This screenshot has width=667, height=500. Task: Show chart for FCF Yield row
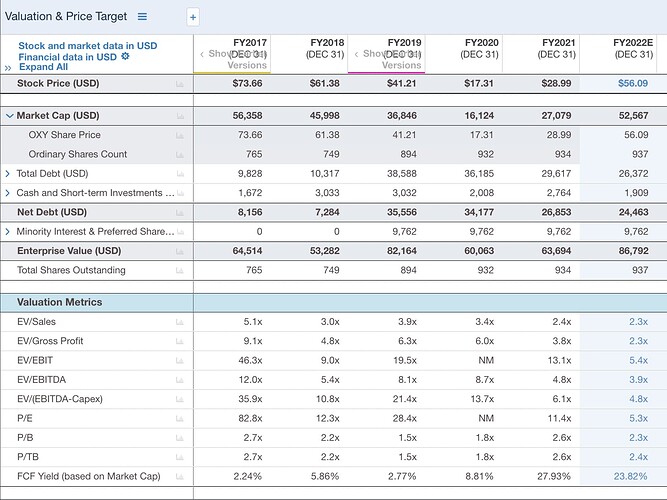[x=180, y=476]
